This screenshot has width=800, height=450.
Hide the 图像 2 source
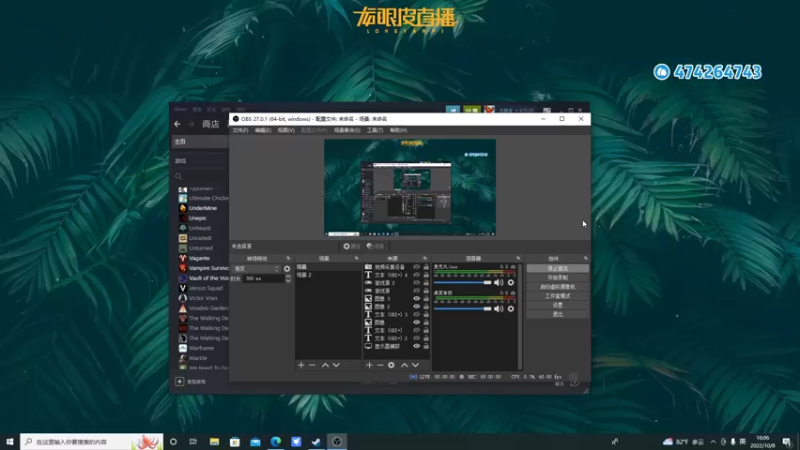pos(416,307)
